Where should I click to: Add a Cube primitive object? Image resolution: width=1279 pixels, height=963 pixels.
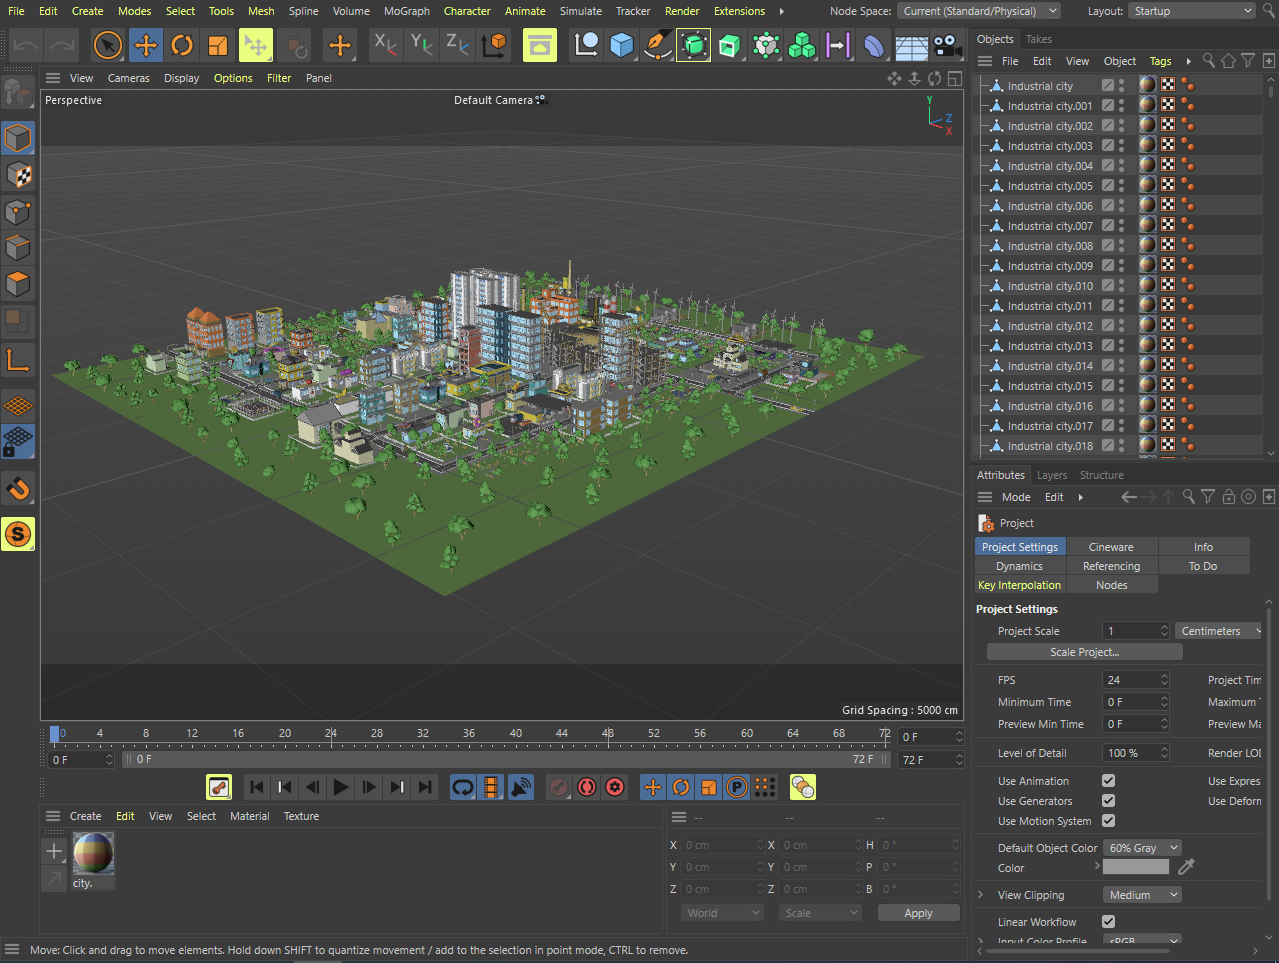coord(622,45)
